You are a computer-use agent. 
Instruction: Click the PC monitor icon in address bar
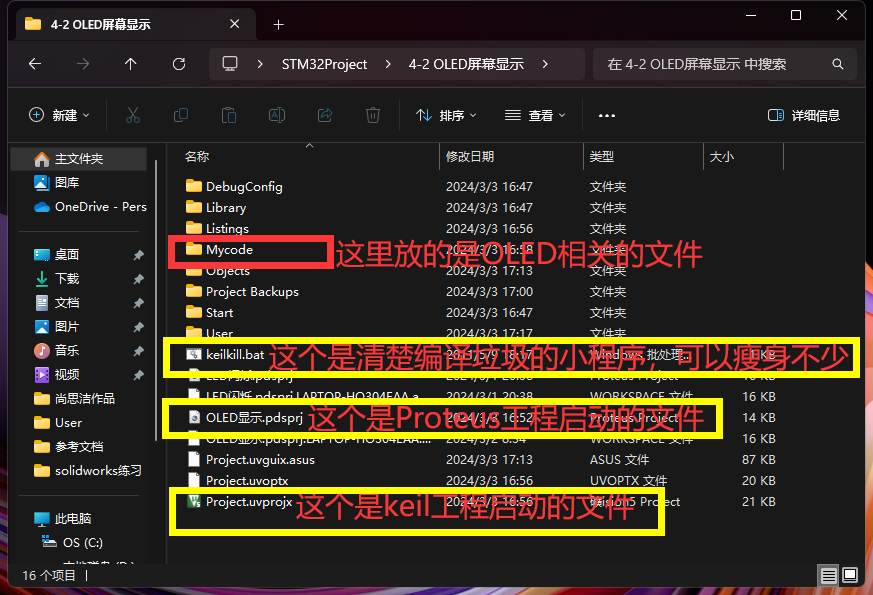[x=230, y=64]
